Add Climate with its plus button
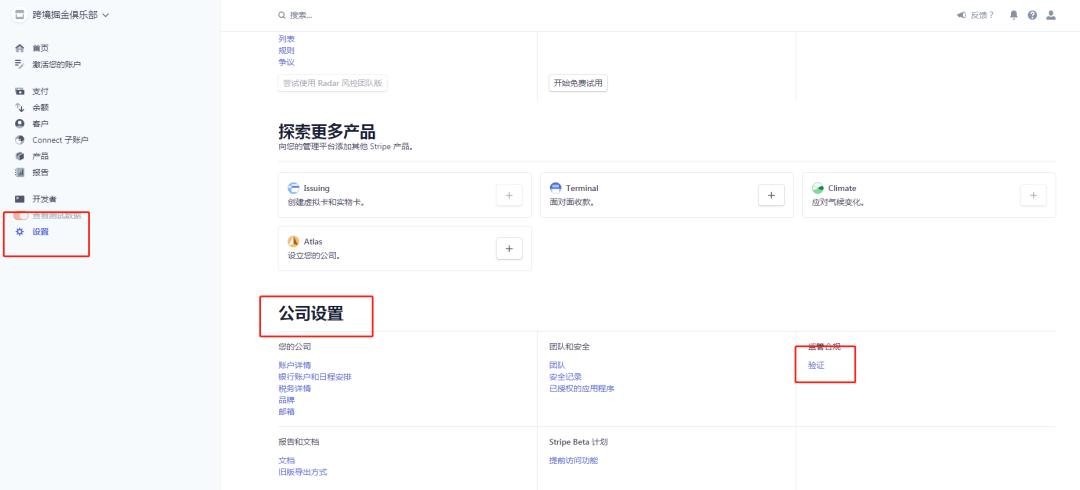This screenshot has width=1080, height=490. click(x=1033, y=195)
